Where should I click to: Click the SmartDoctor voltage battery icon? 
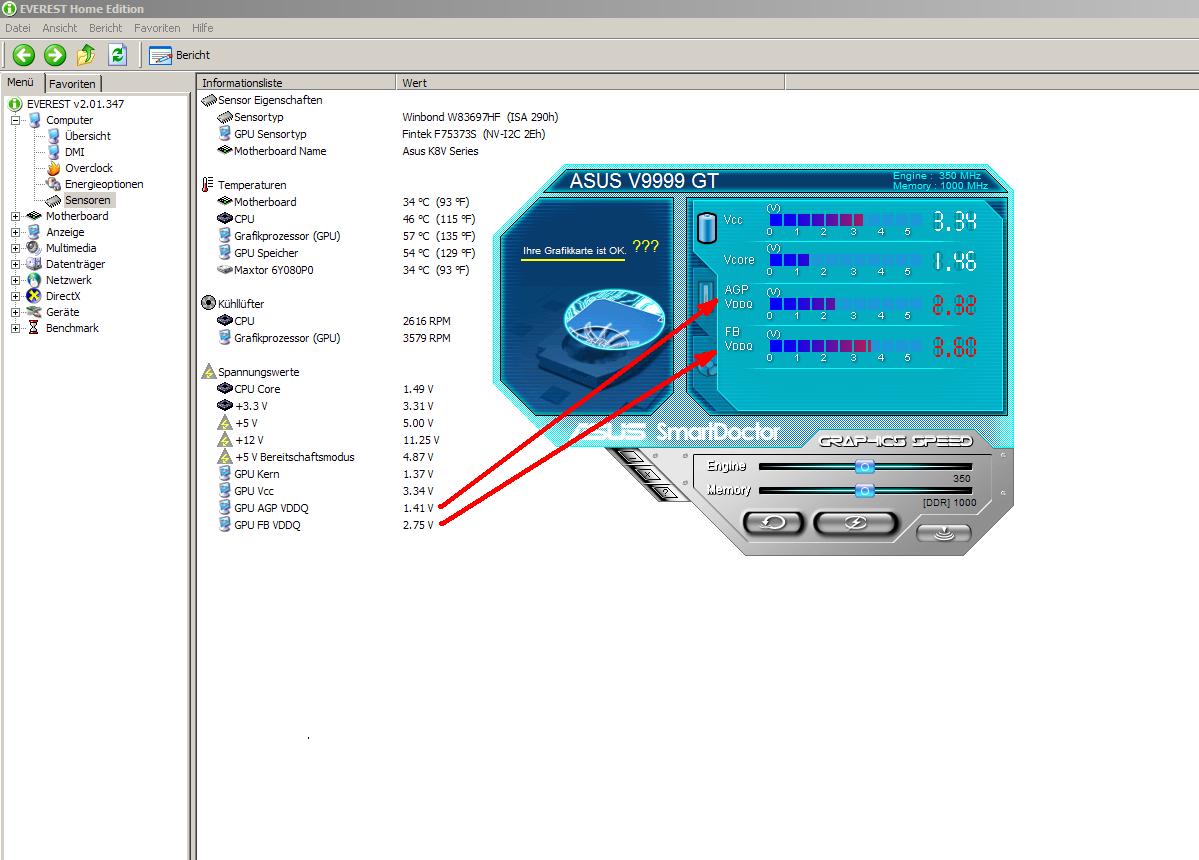(x=707, y=228)
